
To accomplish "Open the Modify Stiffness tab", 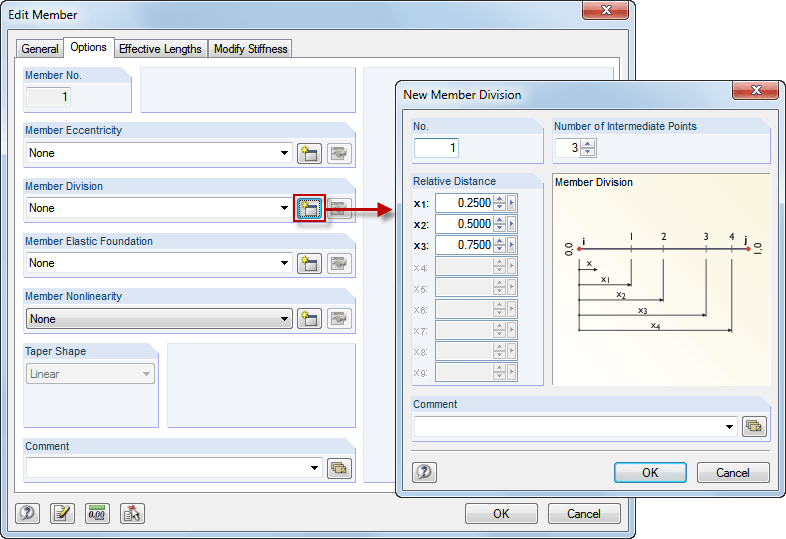I will 251,49.
